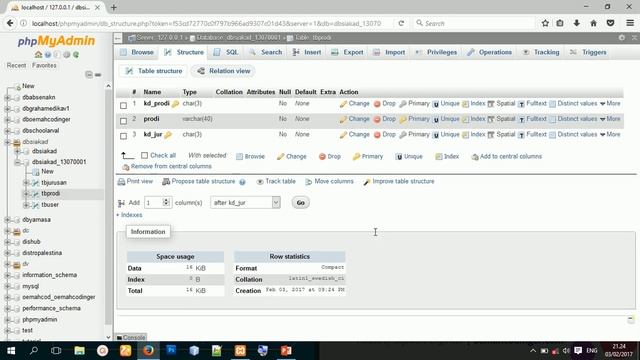Click the phpMyAdmin home icon

click(38, 54)
